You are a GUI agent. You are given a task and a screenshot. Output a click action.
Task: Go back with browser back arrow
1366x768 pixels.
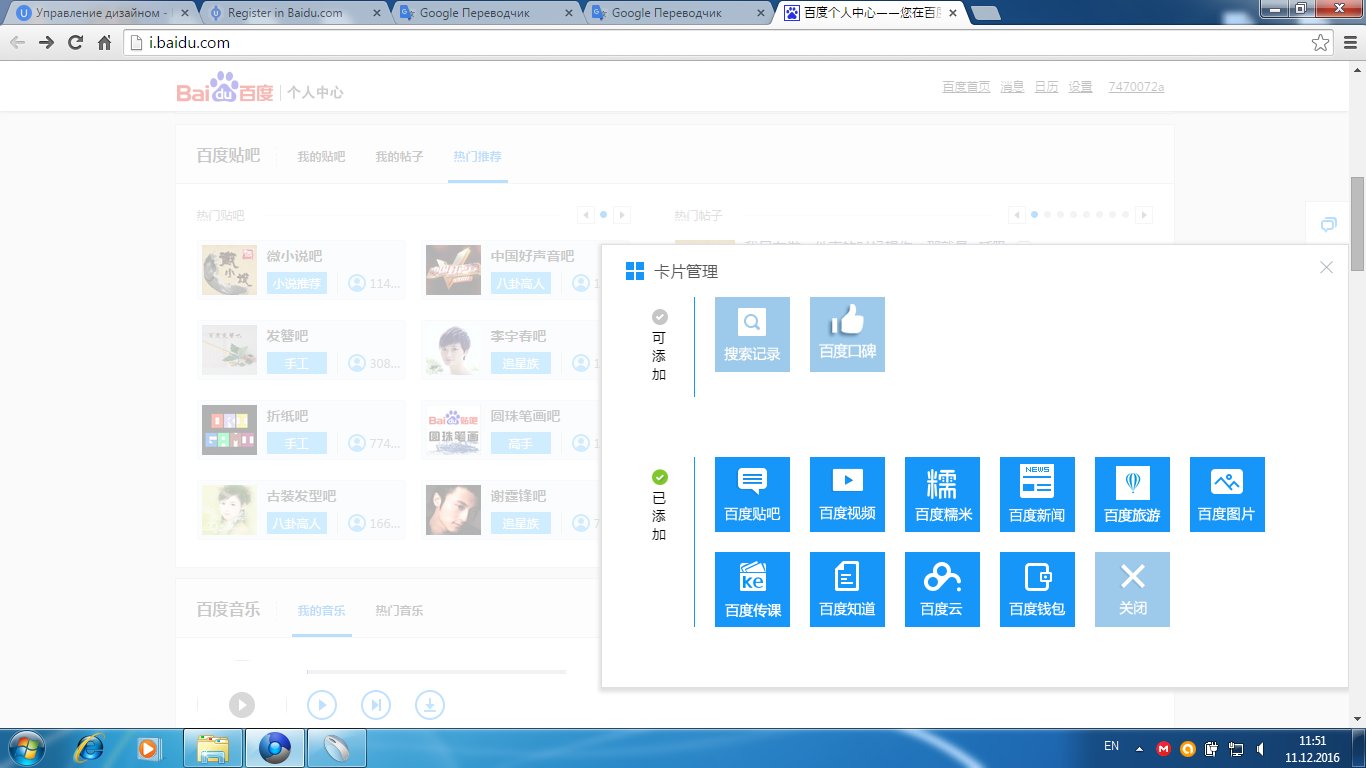(x=17, y=42)
